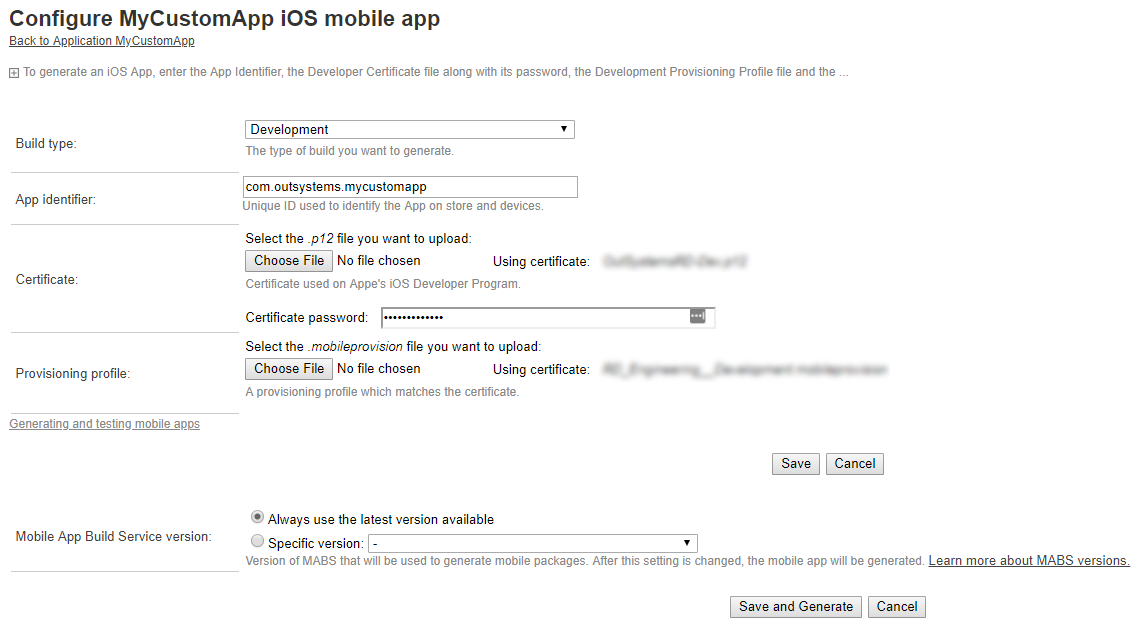Click Cancel next to the Save button
The width and height of the screenshot is (1142, 630).
click(x=854, y=463)
